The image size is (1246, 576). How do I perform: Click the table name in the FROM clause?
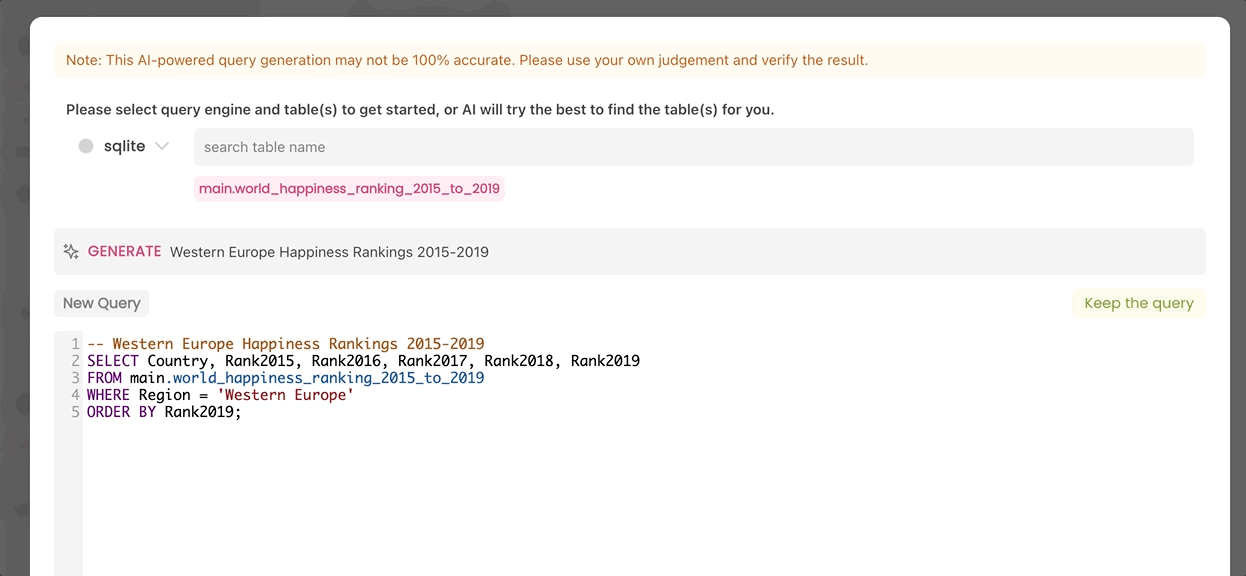click(307, 378)
